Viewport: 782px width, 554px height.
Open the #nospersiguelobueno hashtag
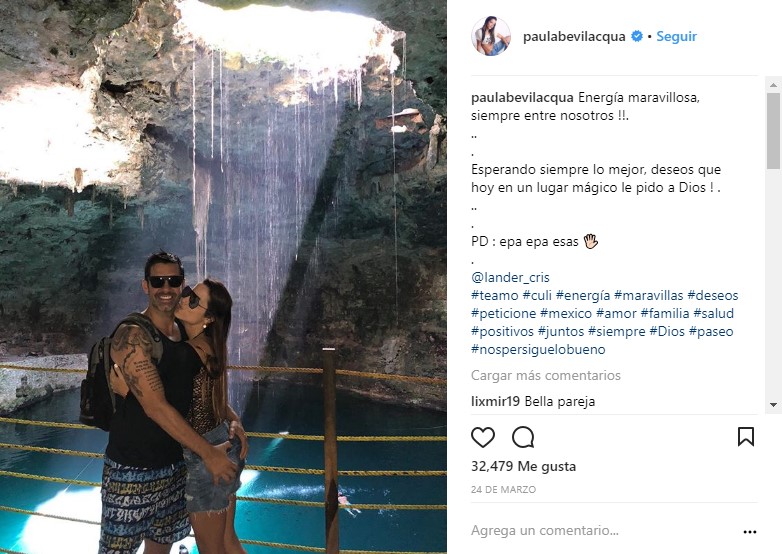[x=538, y=349]
